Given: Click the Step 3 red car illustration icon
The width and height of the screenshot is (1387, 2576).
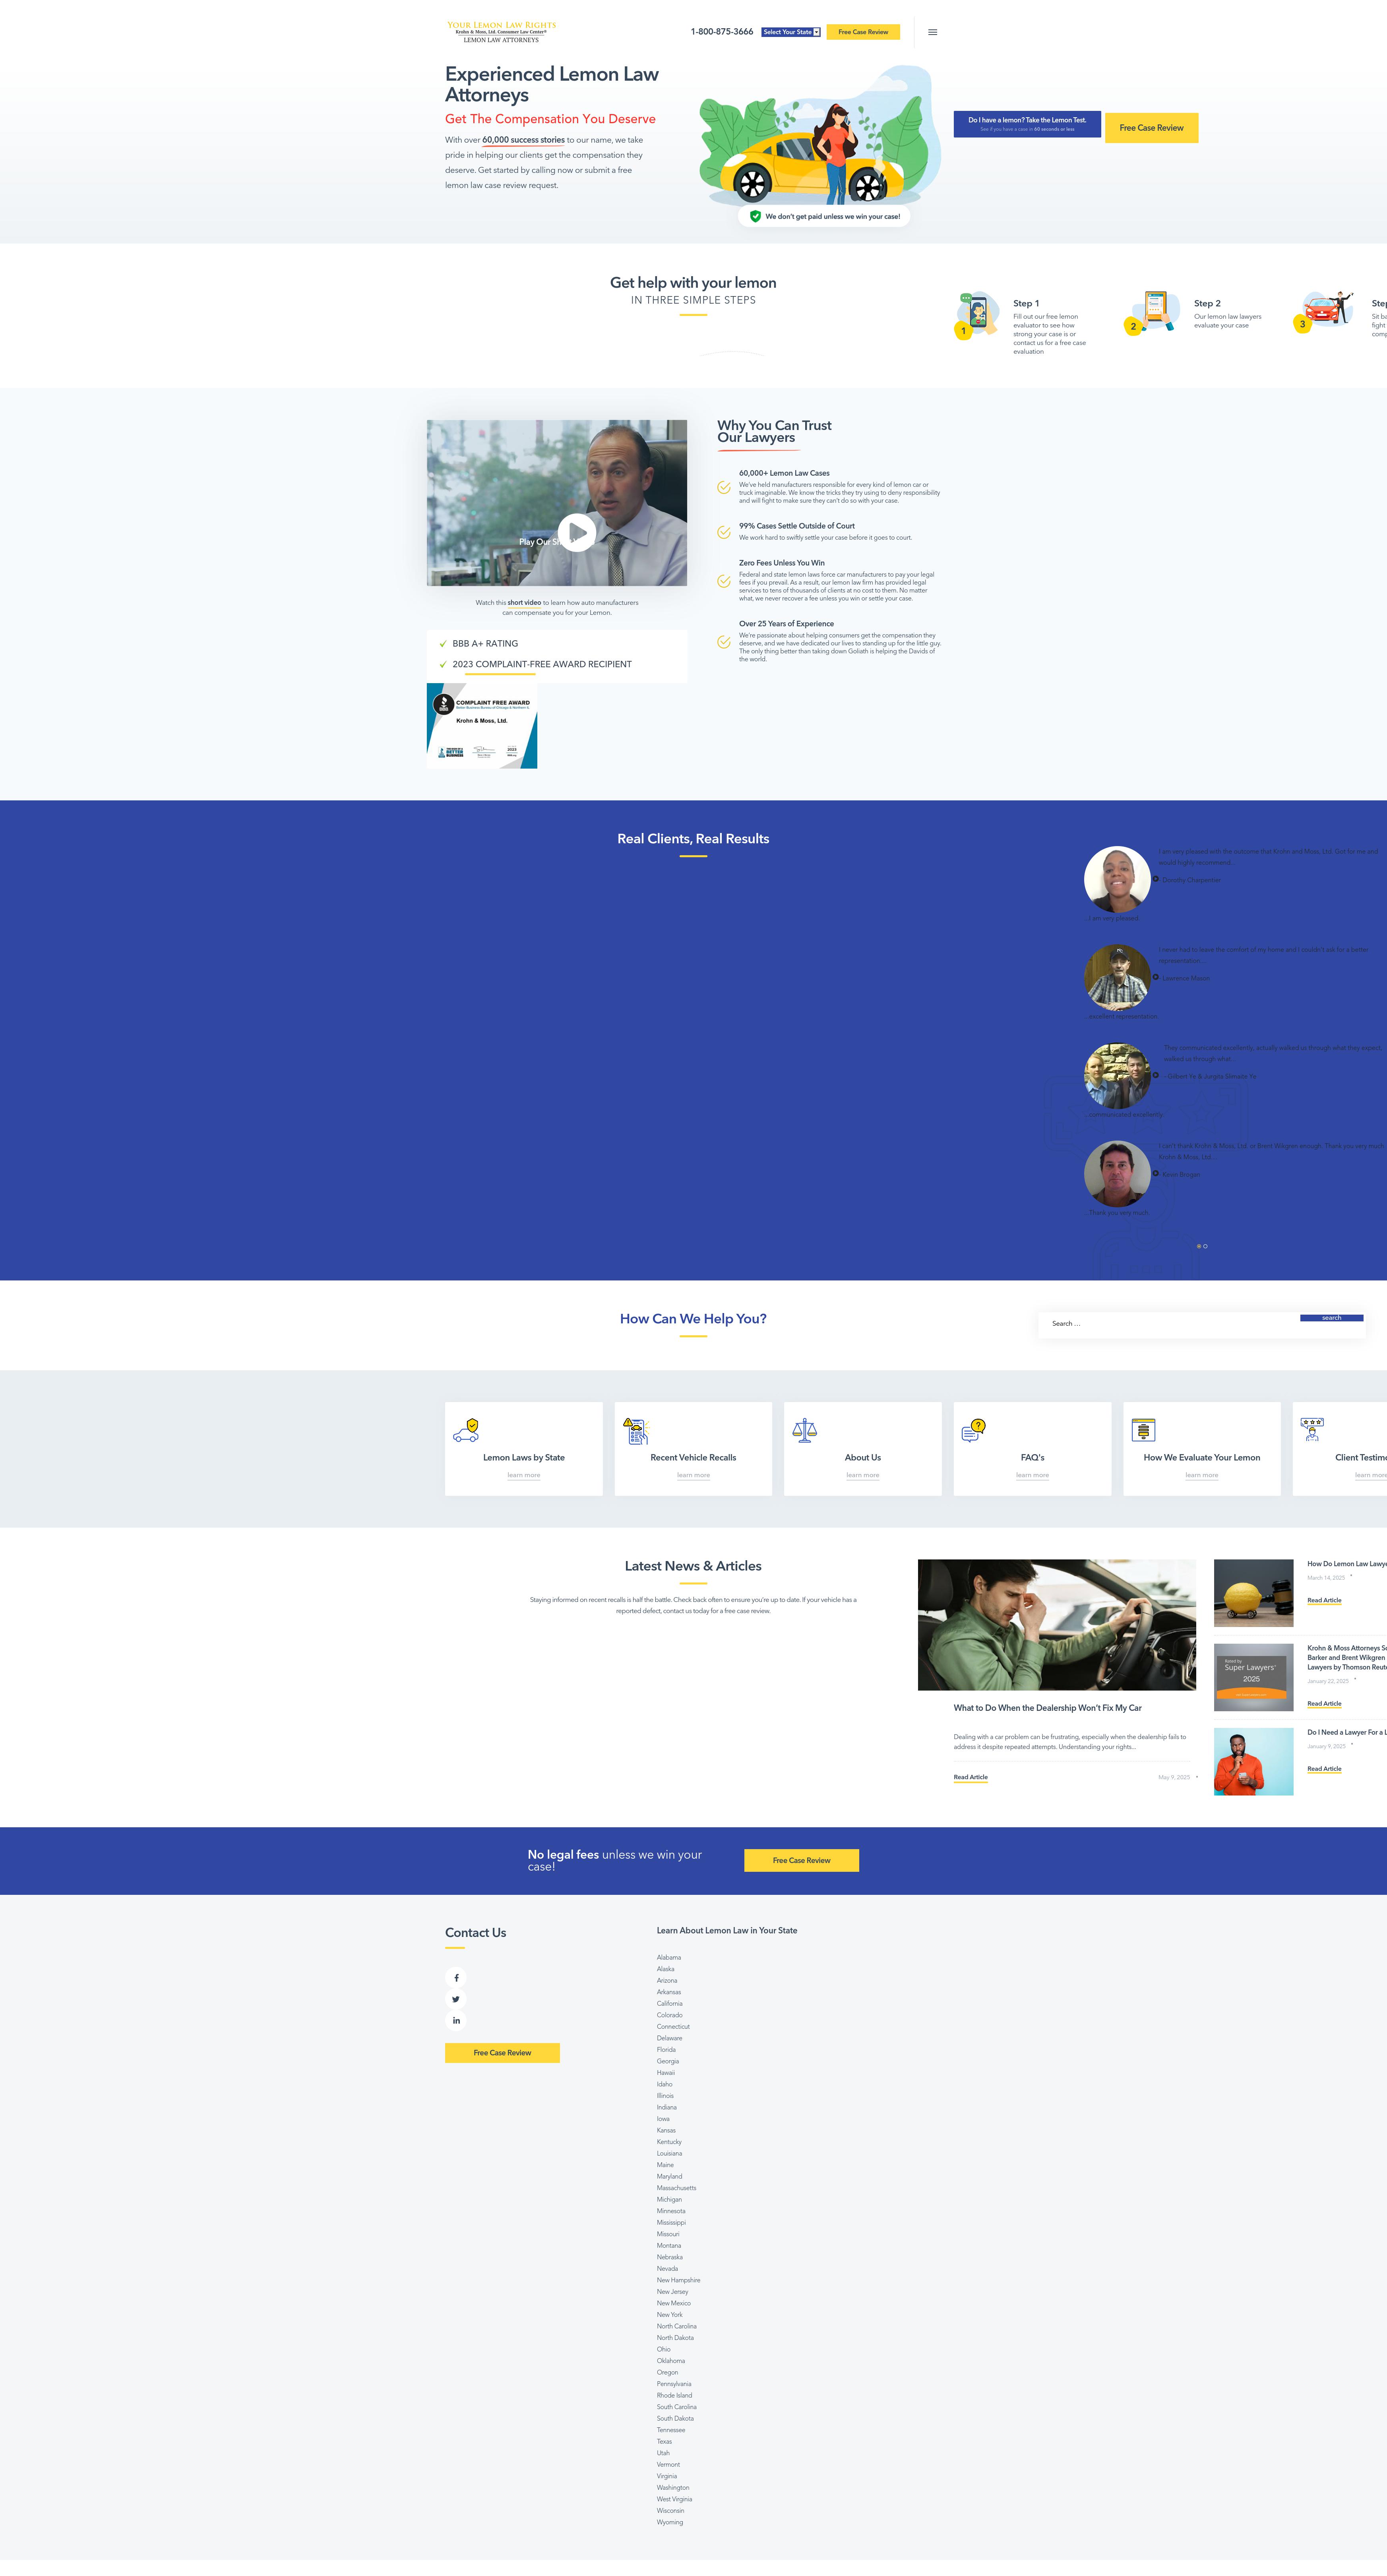Looking at the screenshot, I should click(x=1324, y=311).
